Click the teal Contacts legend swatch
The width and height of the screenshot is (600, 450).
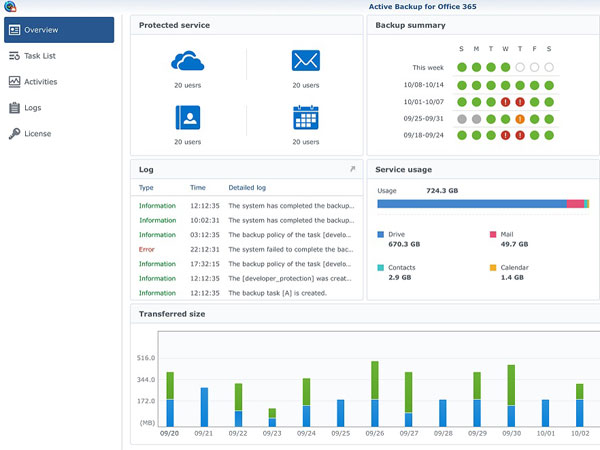pyautogui.click(x=380, y=267)
